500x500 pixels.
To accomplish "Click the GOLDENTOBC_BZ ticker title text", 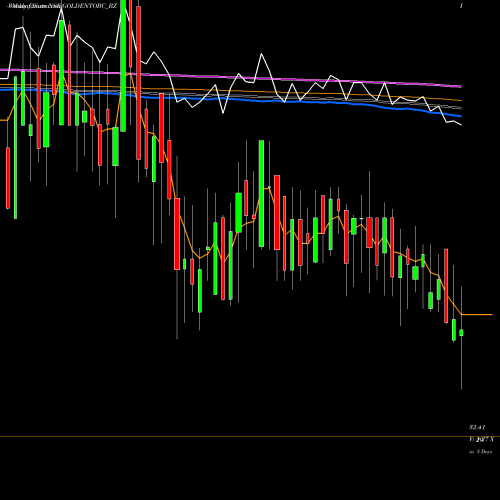I will (x=90, y=6).
